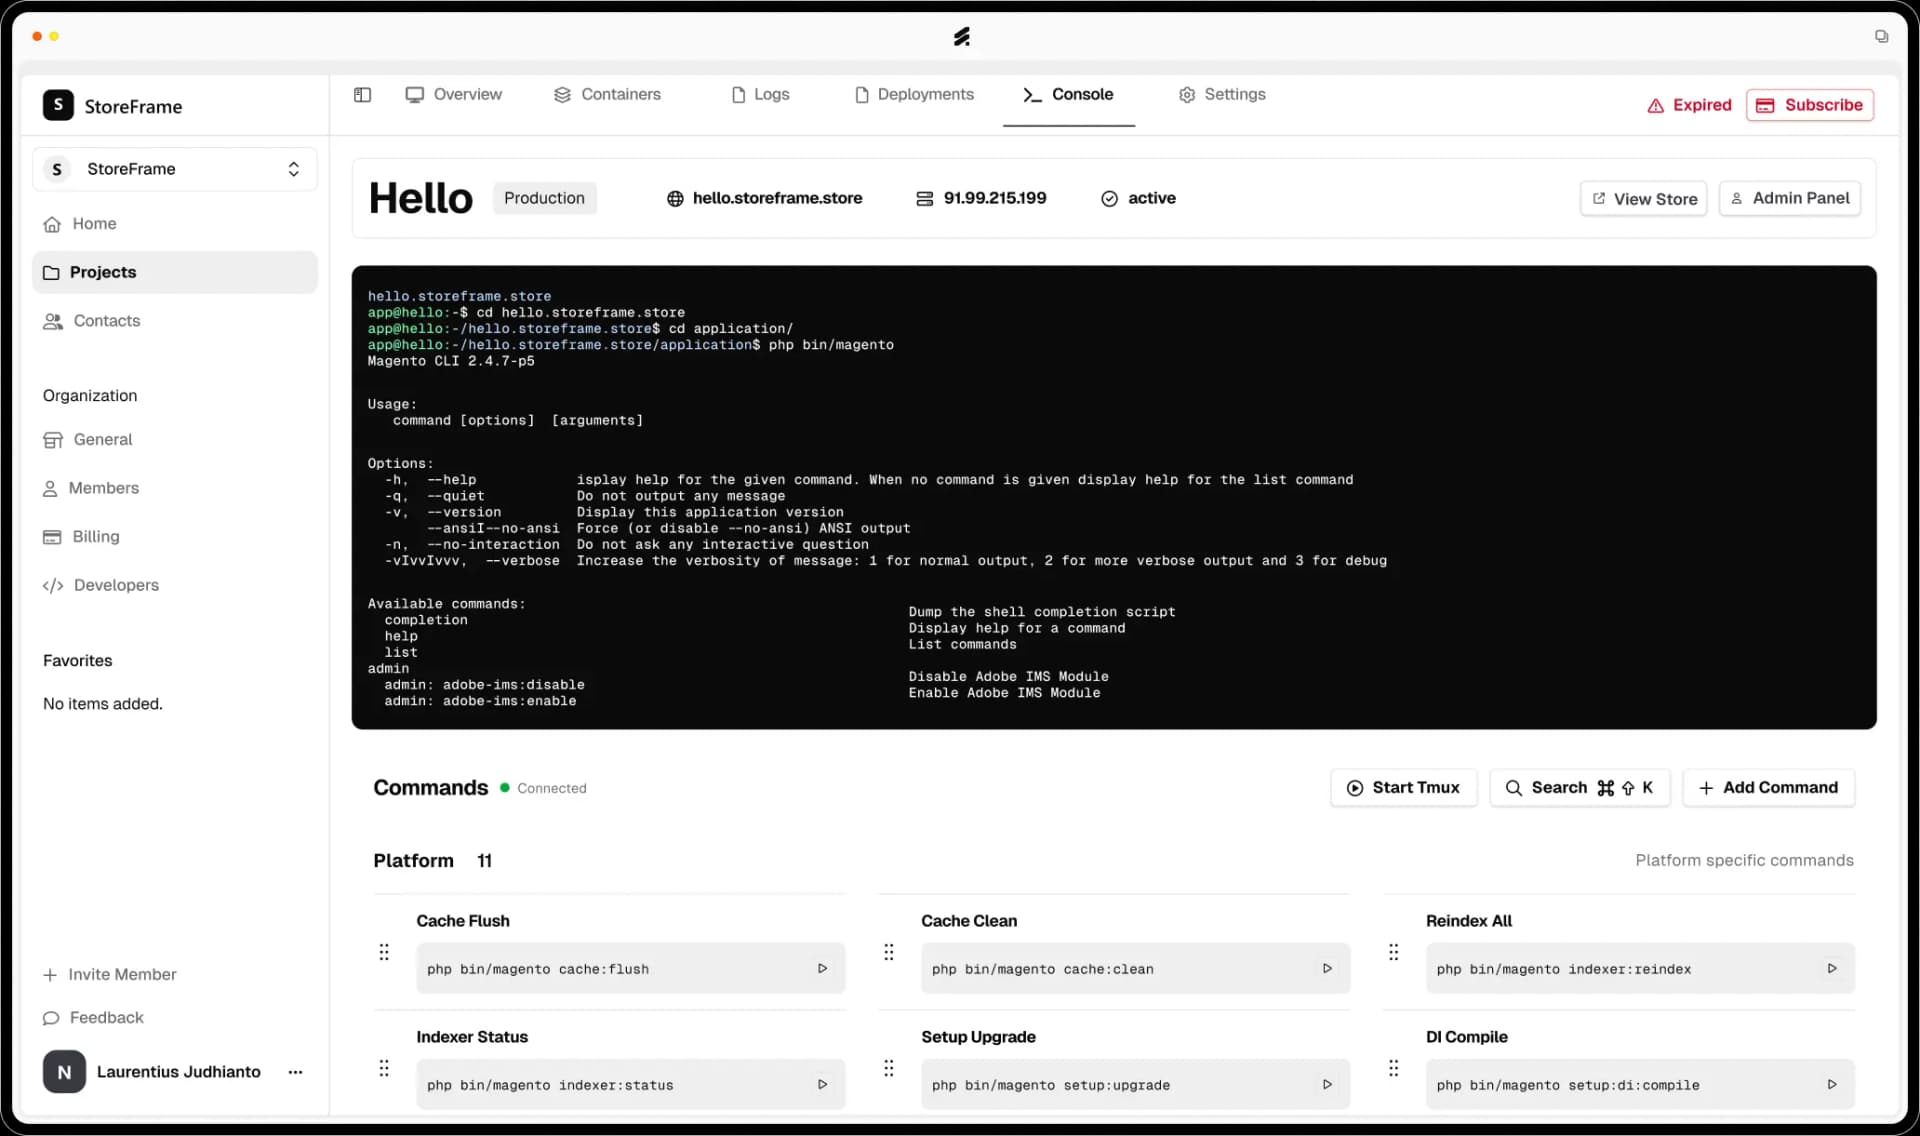Click the active status checkmark icon

1109,198
